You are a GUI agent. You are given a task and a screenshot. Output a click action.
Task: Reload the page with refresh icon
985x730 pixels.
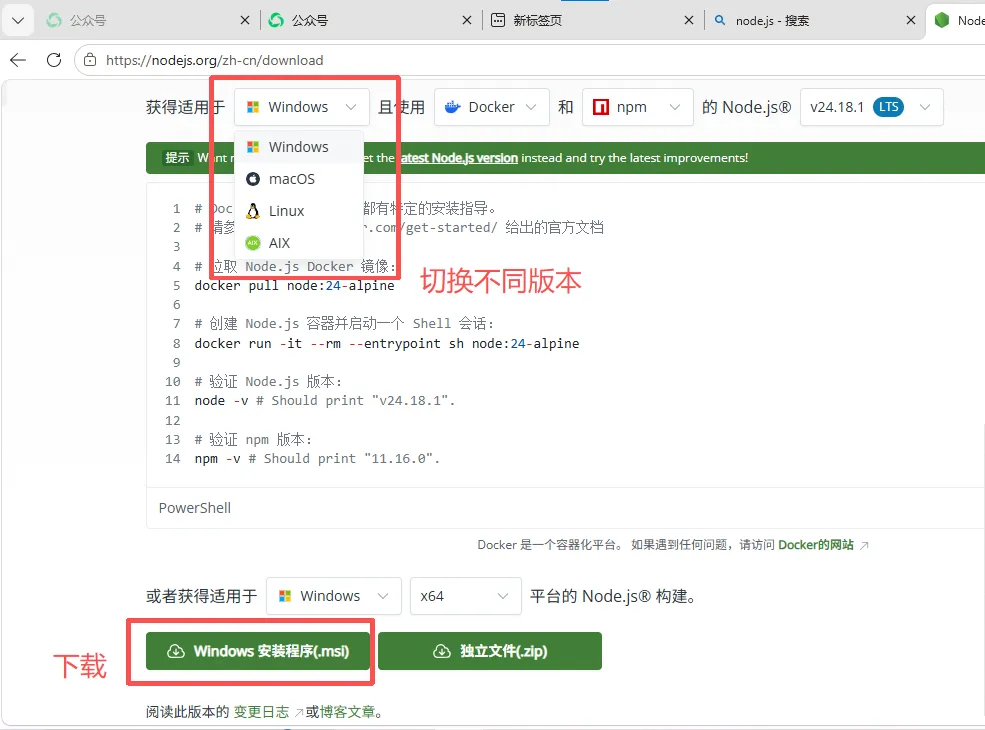54,60
